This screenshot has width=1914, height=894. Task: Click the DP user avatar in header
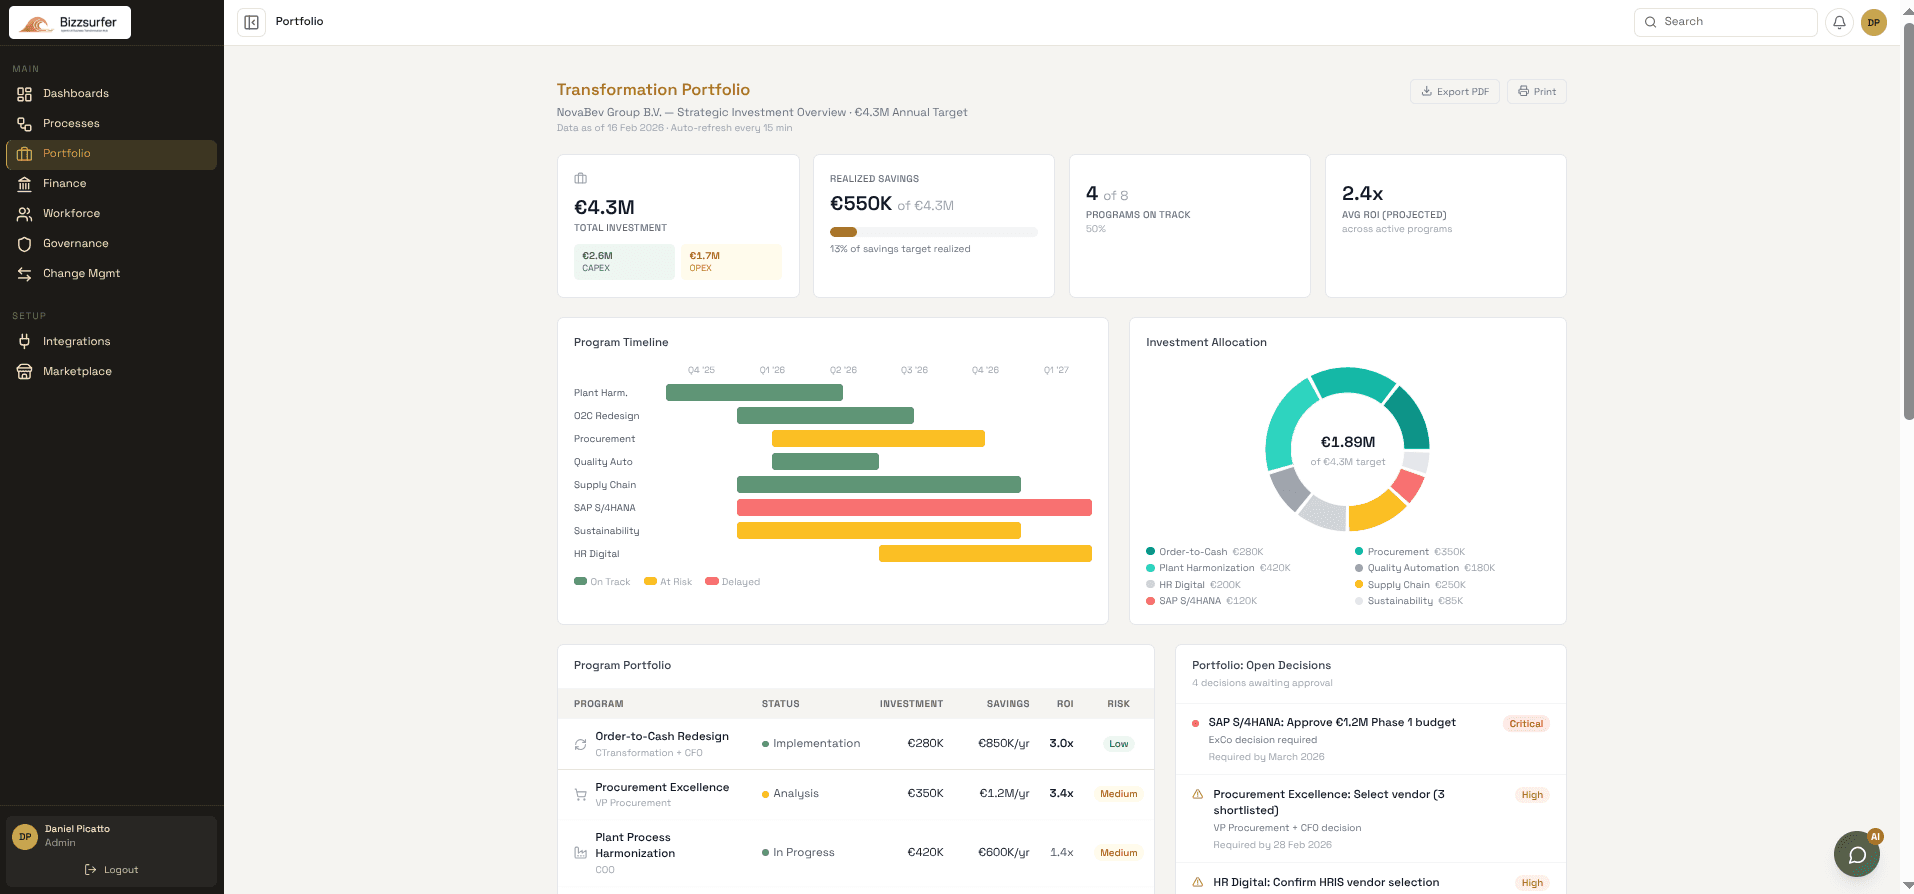pos(1873,22)
